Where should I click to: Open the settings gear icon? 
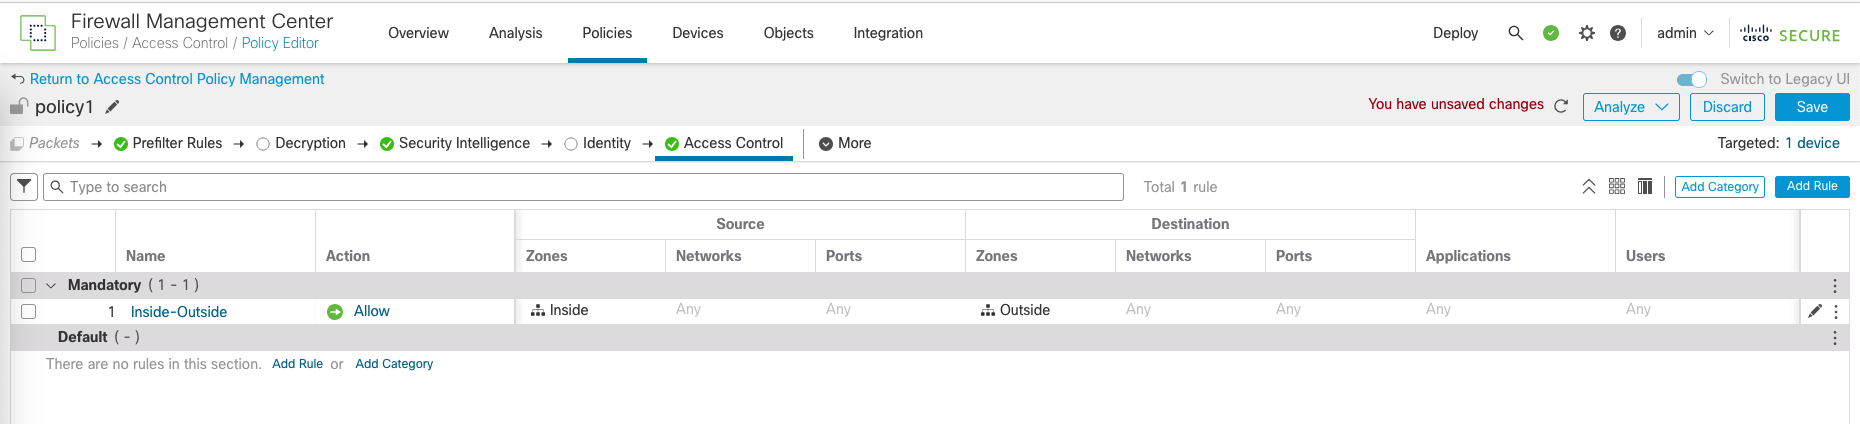point(1586,33)
